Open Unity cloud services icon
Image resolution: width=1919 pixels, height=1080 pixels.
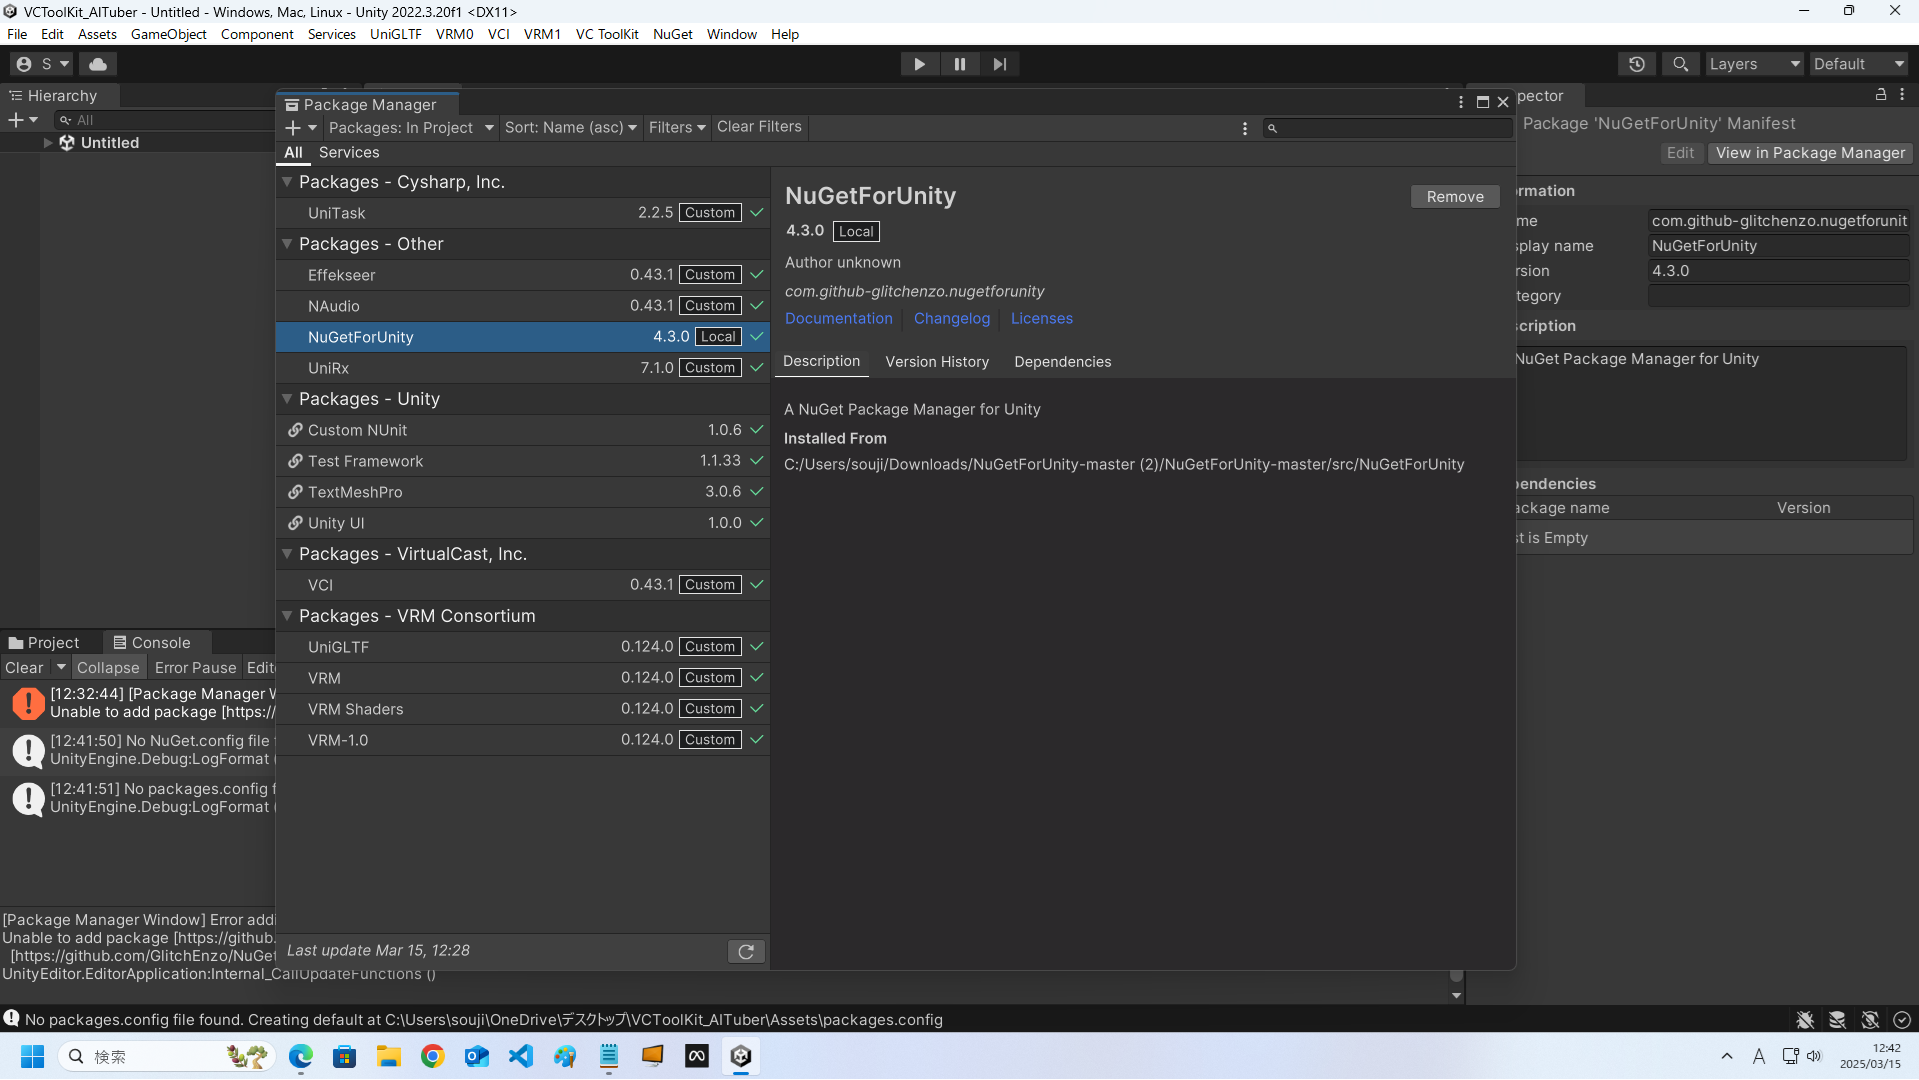tap(98, 64)
